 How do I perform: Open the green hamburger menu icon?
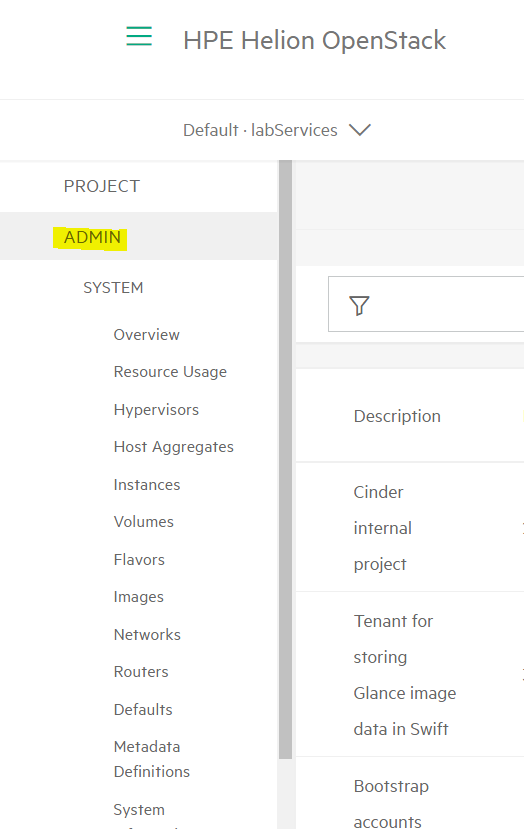coord(139,36)
